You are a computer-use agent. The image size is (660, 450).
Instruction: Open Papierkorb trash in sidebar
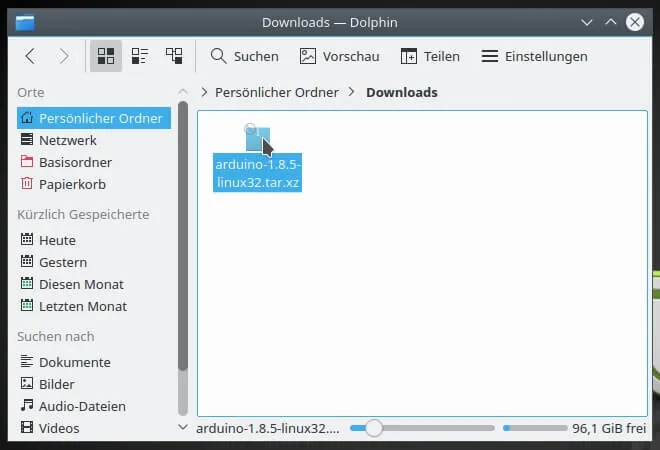coord(71,184)
